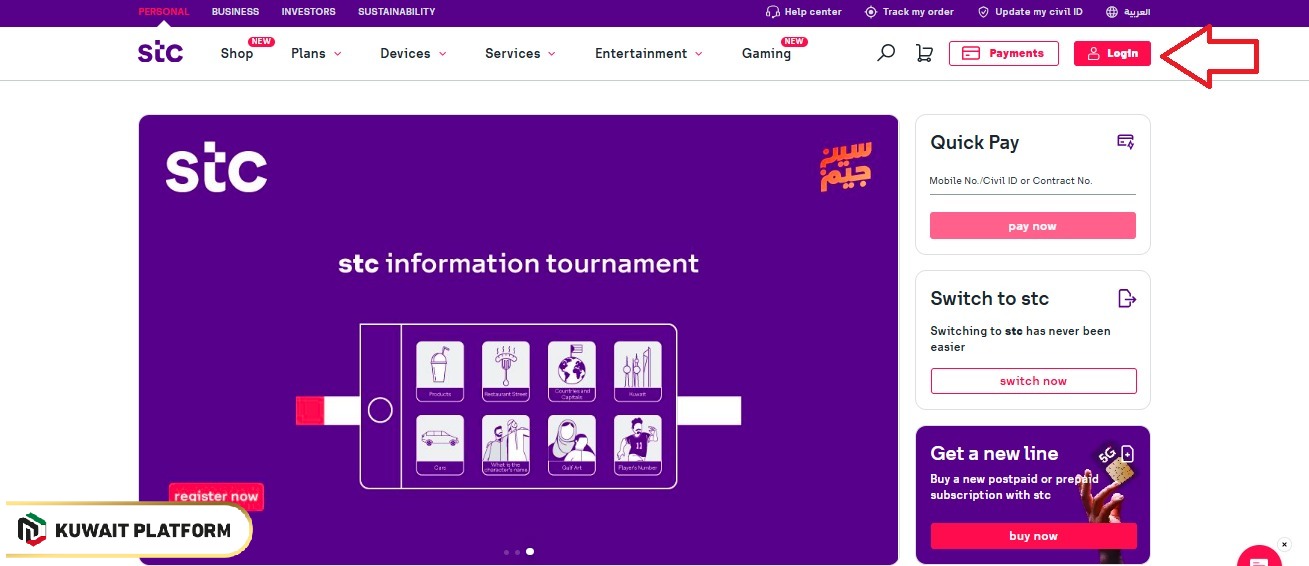This screenshot has height=566, width=1309.
Task: Click the Payments button
Action: (x=1003, y=53)
